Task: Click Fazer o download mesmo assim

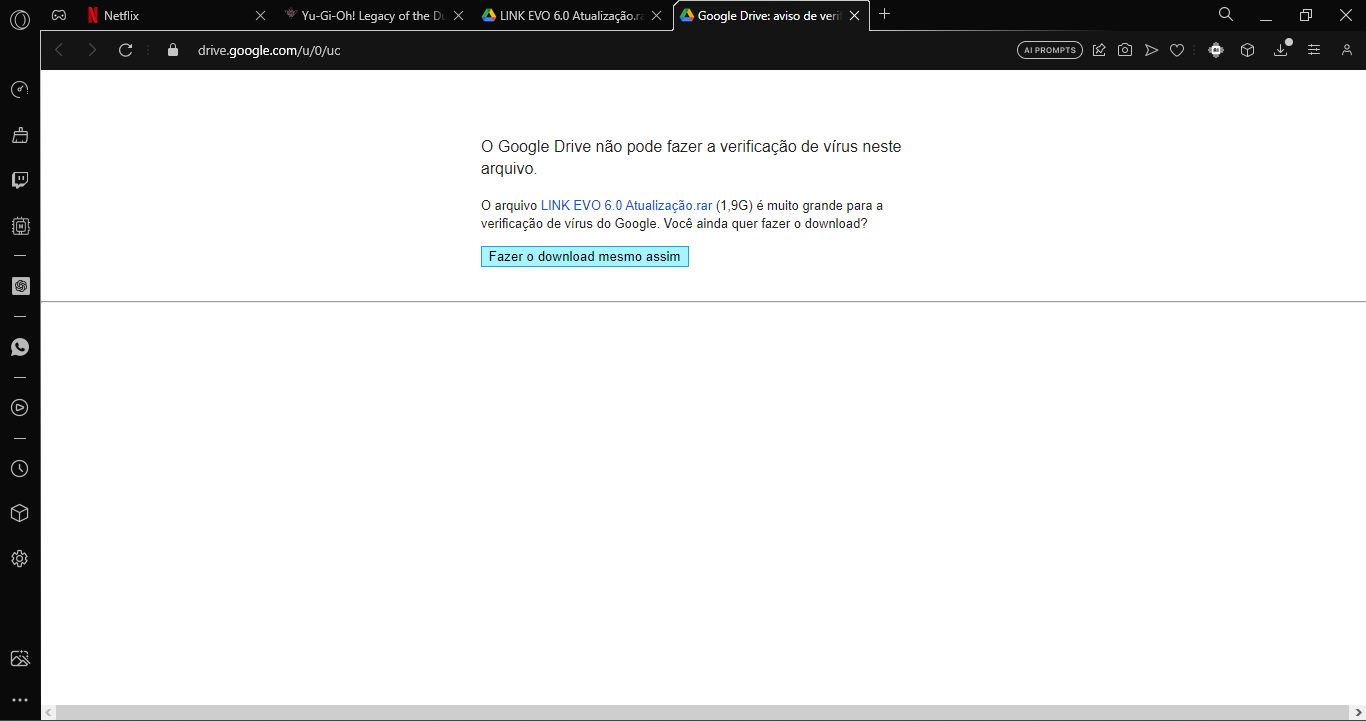Action: point(585,257)
